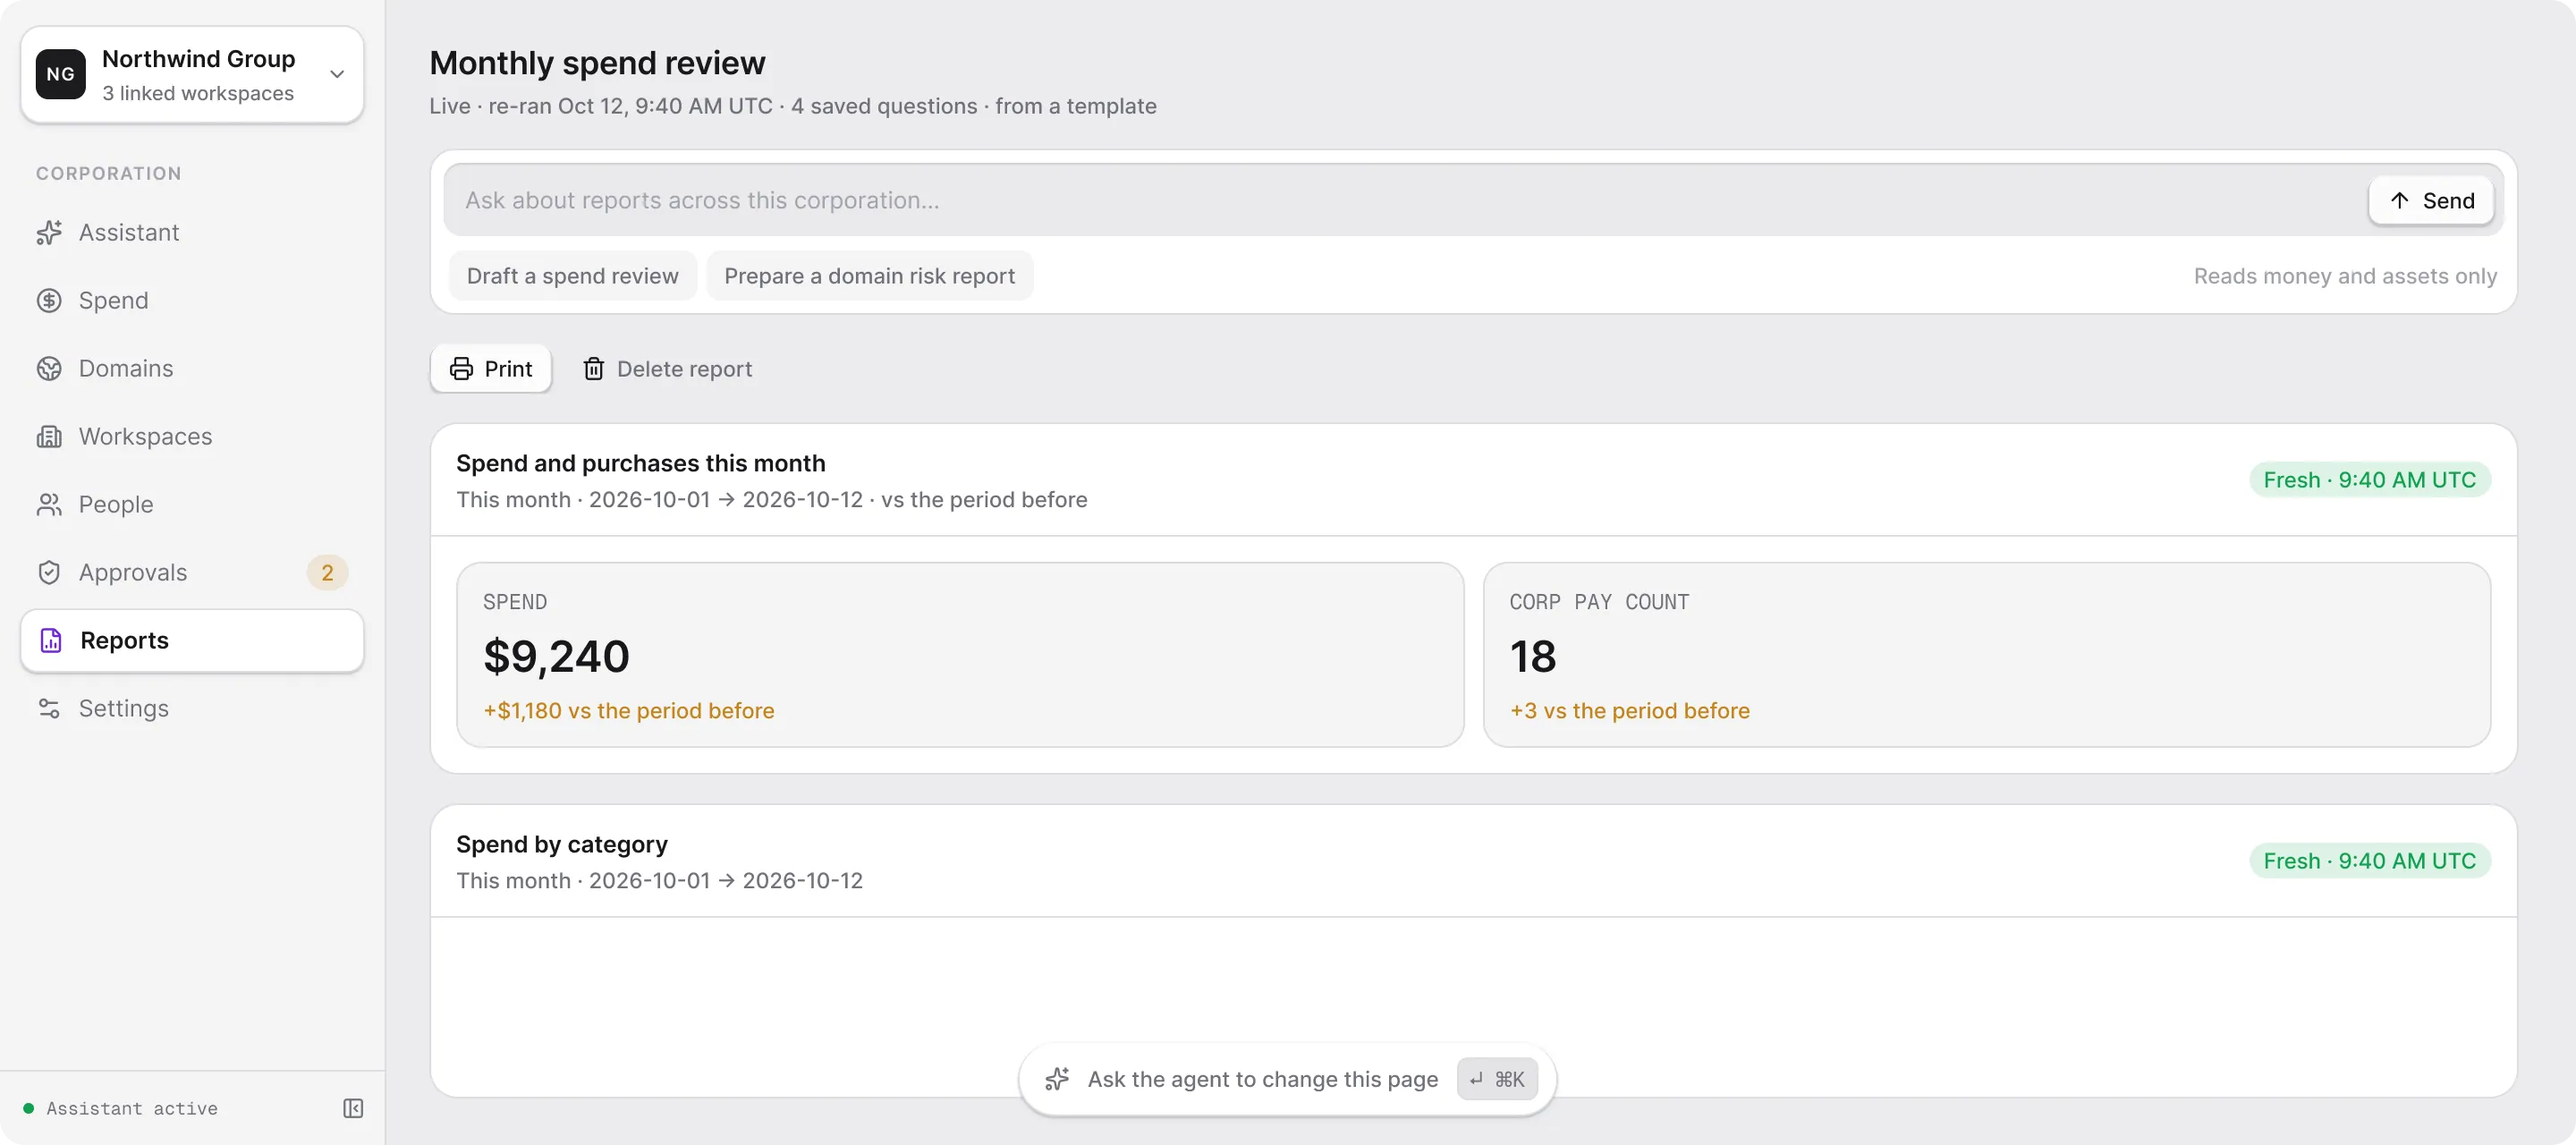Click the Reports document icon
This screenshot has height=1145, width=2576.
(x=51, y=641)
